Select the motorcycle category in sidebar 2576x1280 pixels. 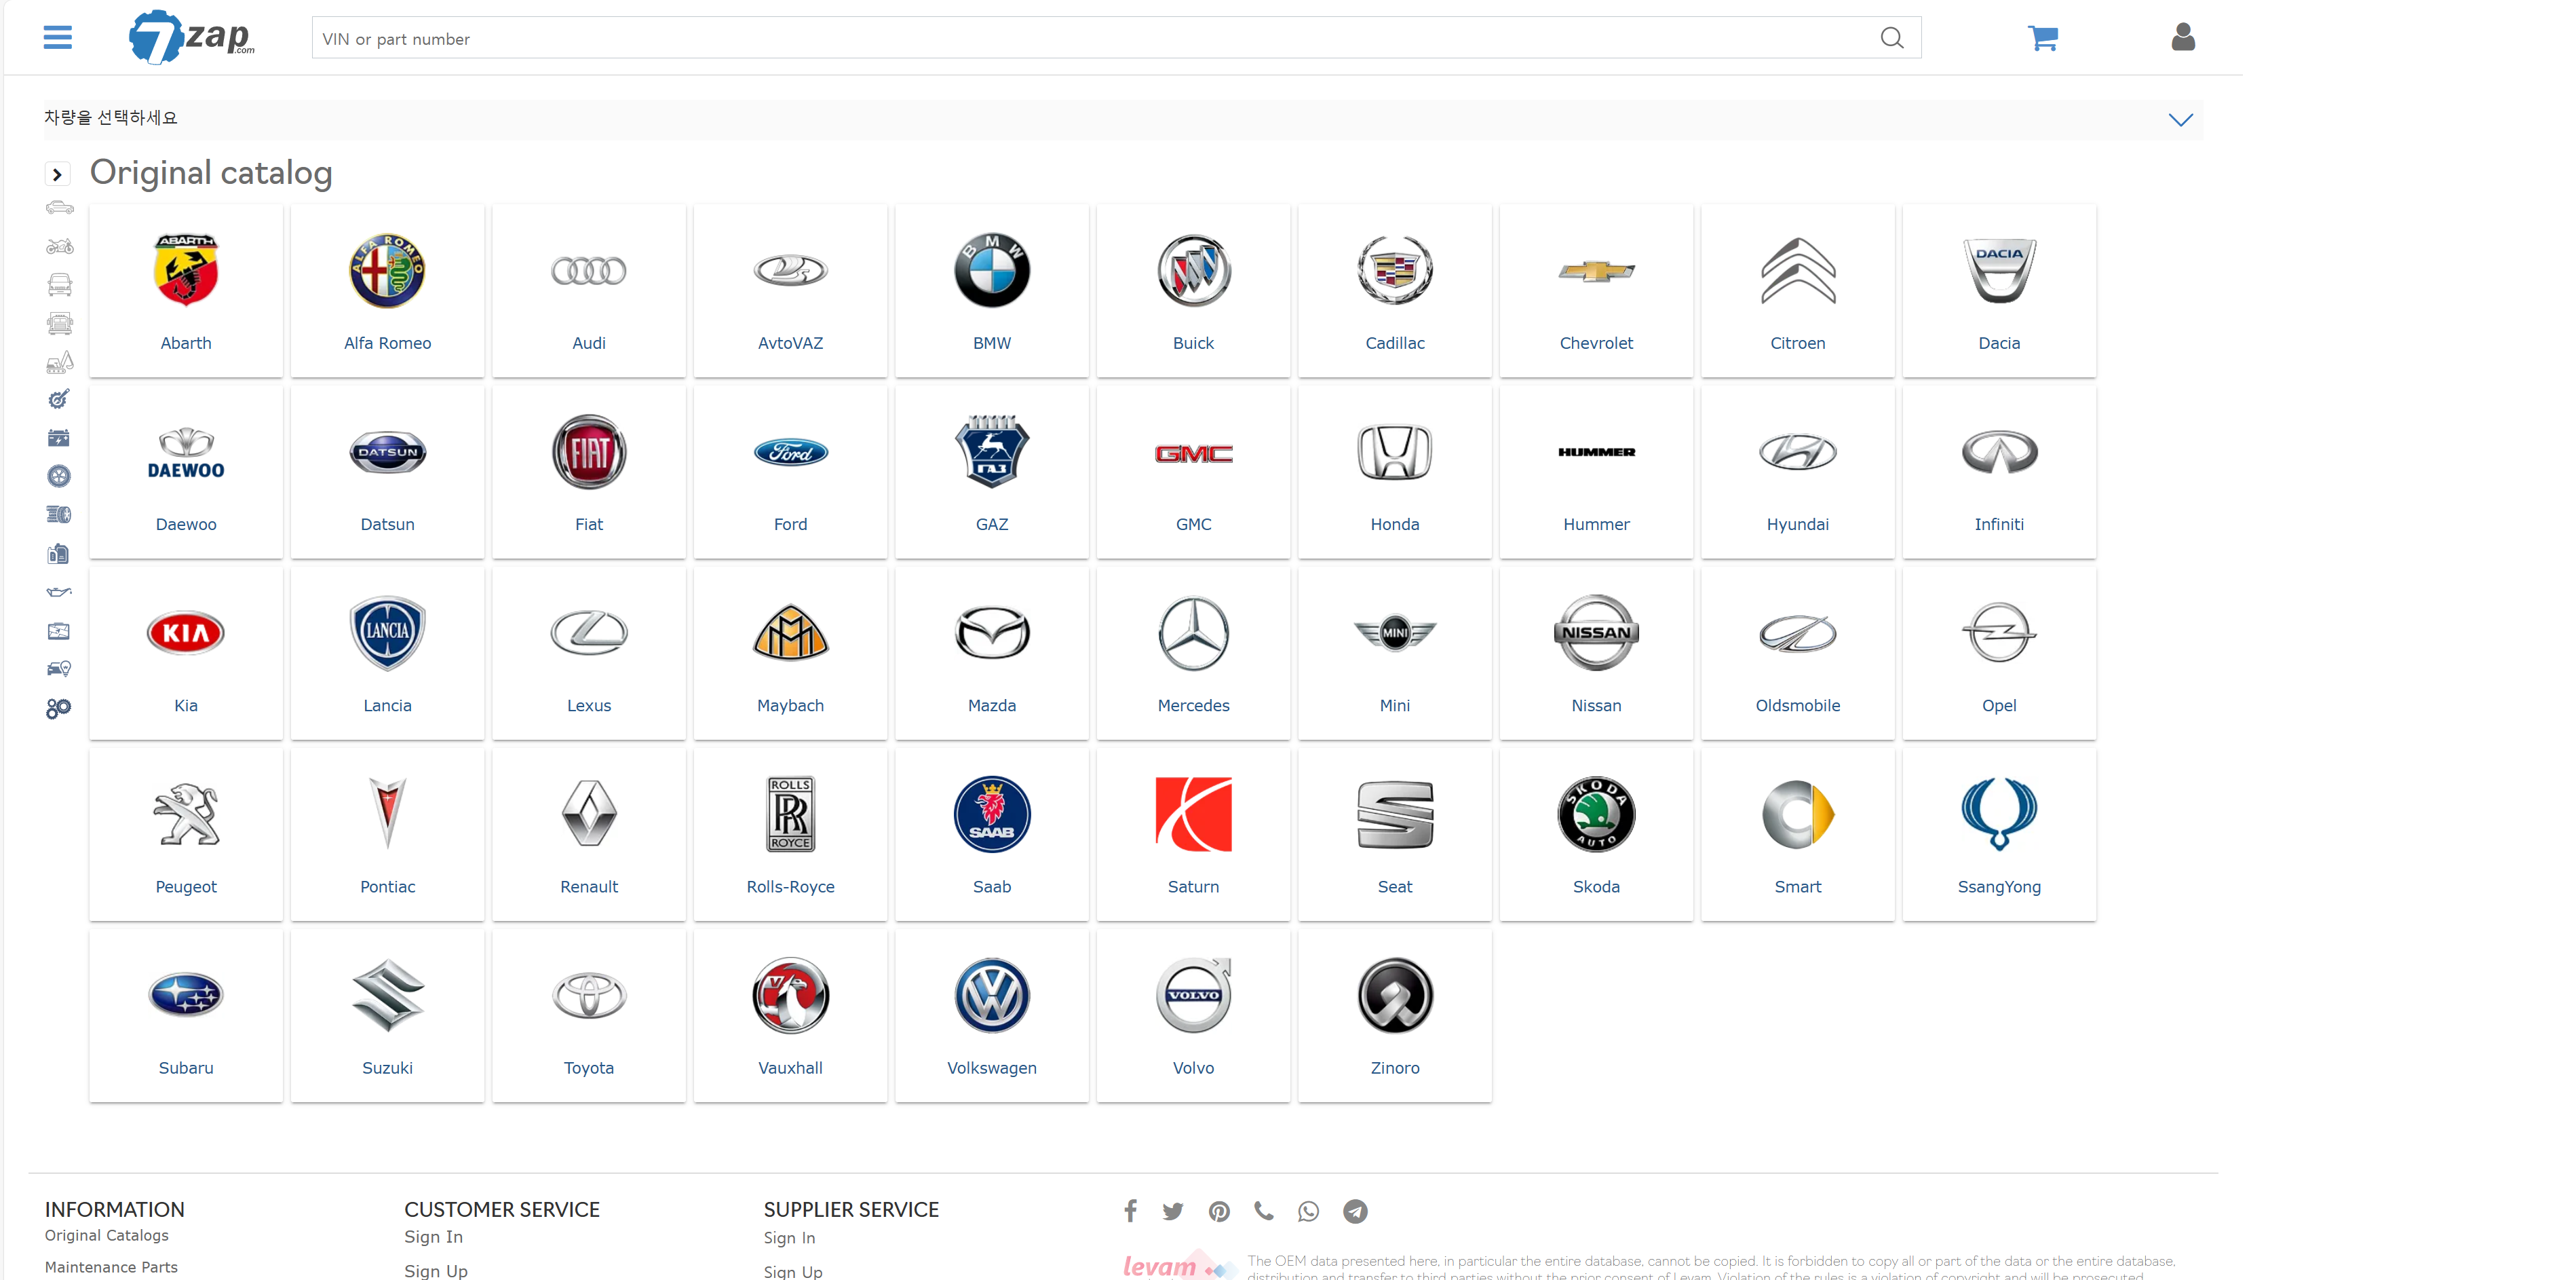coord(59,246)
